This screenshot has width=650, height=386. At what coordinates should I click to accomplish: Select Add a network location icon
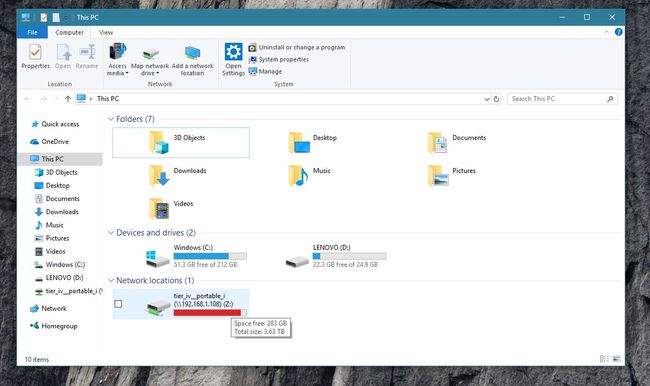[x=192, y=53]
